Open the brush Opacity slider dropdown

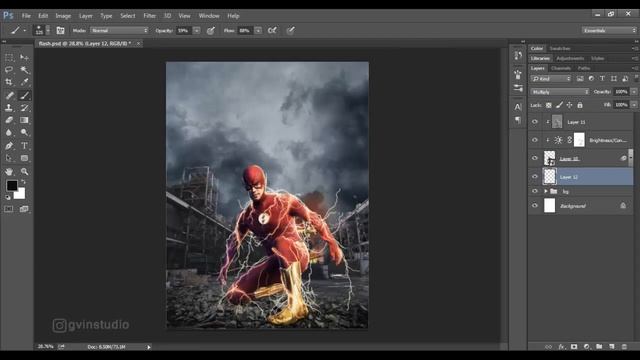[x=197, y=30]
